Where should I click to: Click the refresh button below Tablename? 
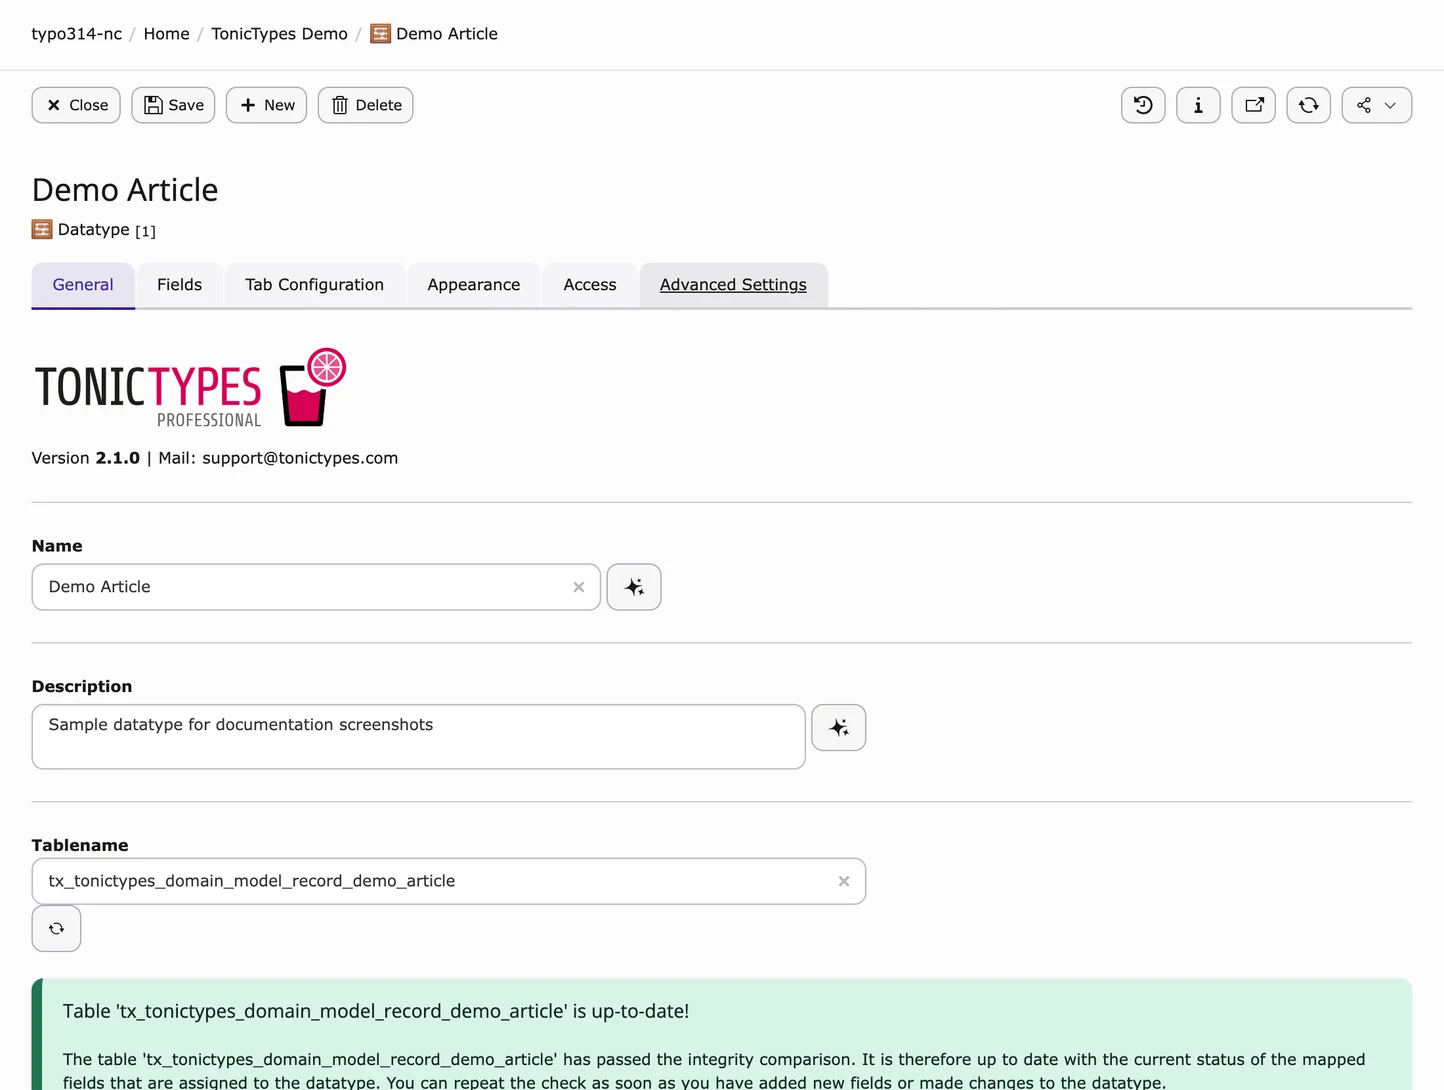pos(56,929)
